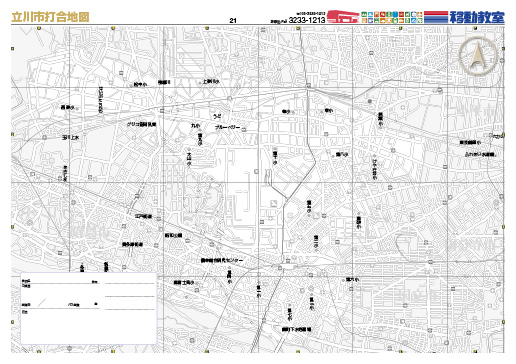Click the red building logo in header
516x364 pixels.
pos(343,16)
